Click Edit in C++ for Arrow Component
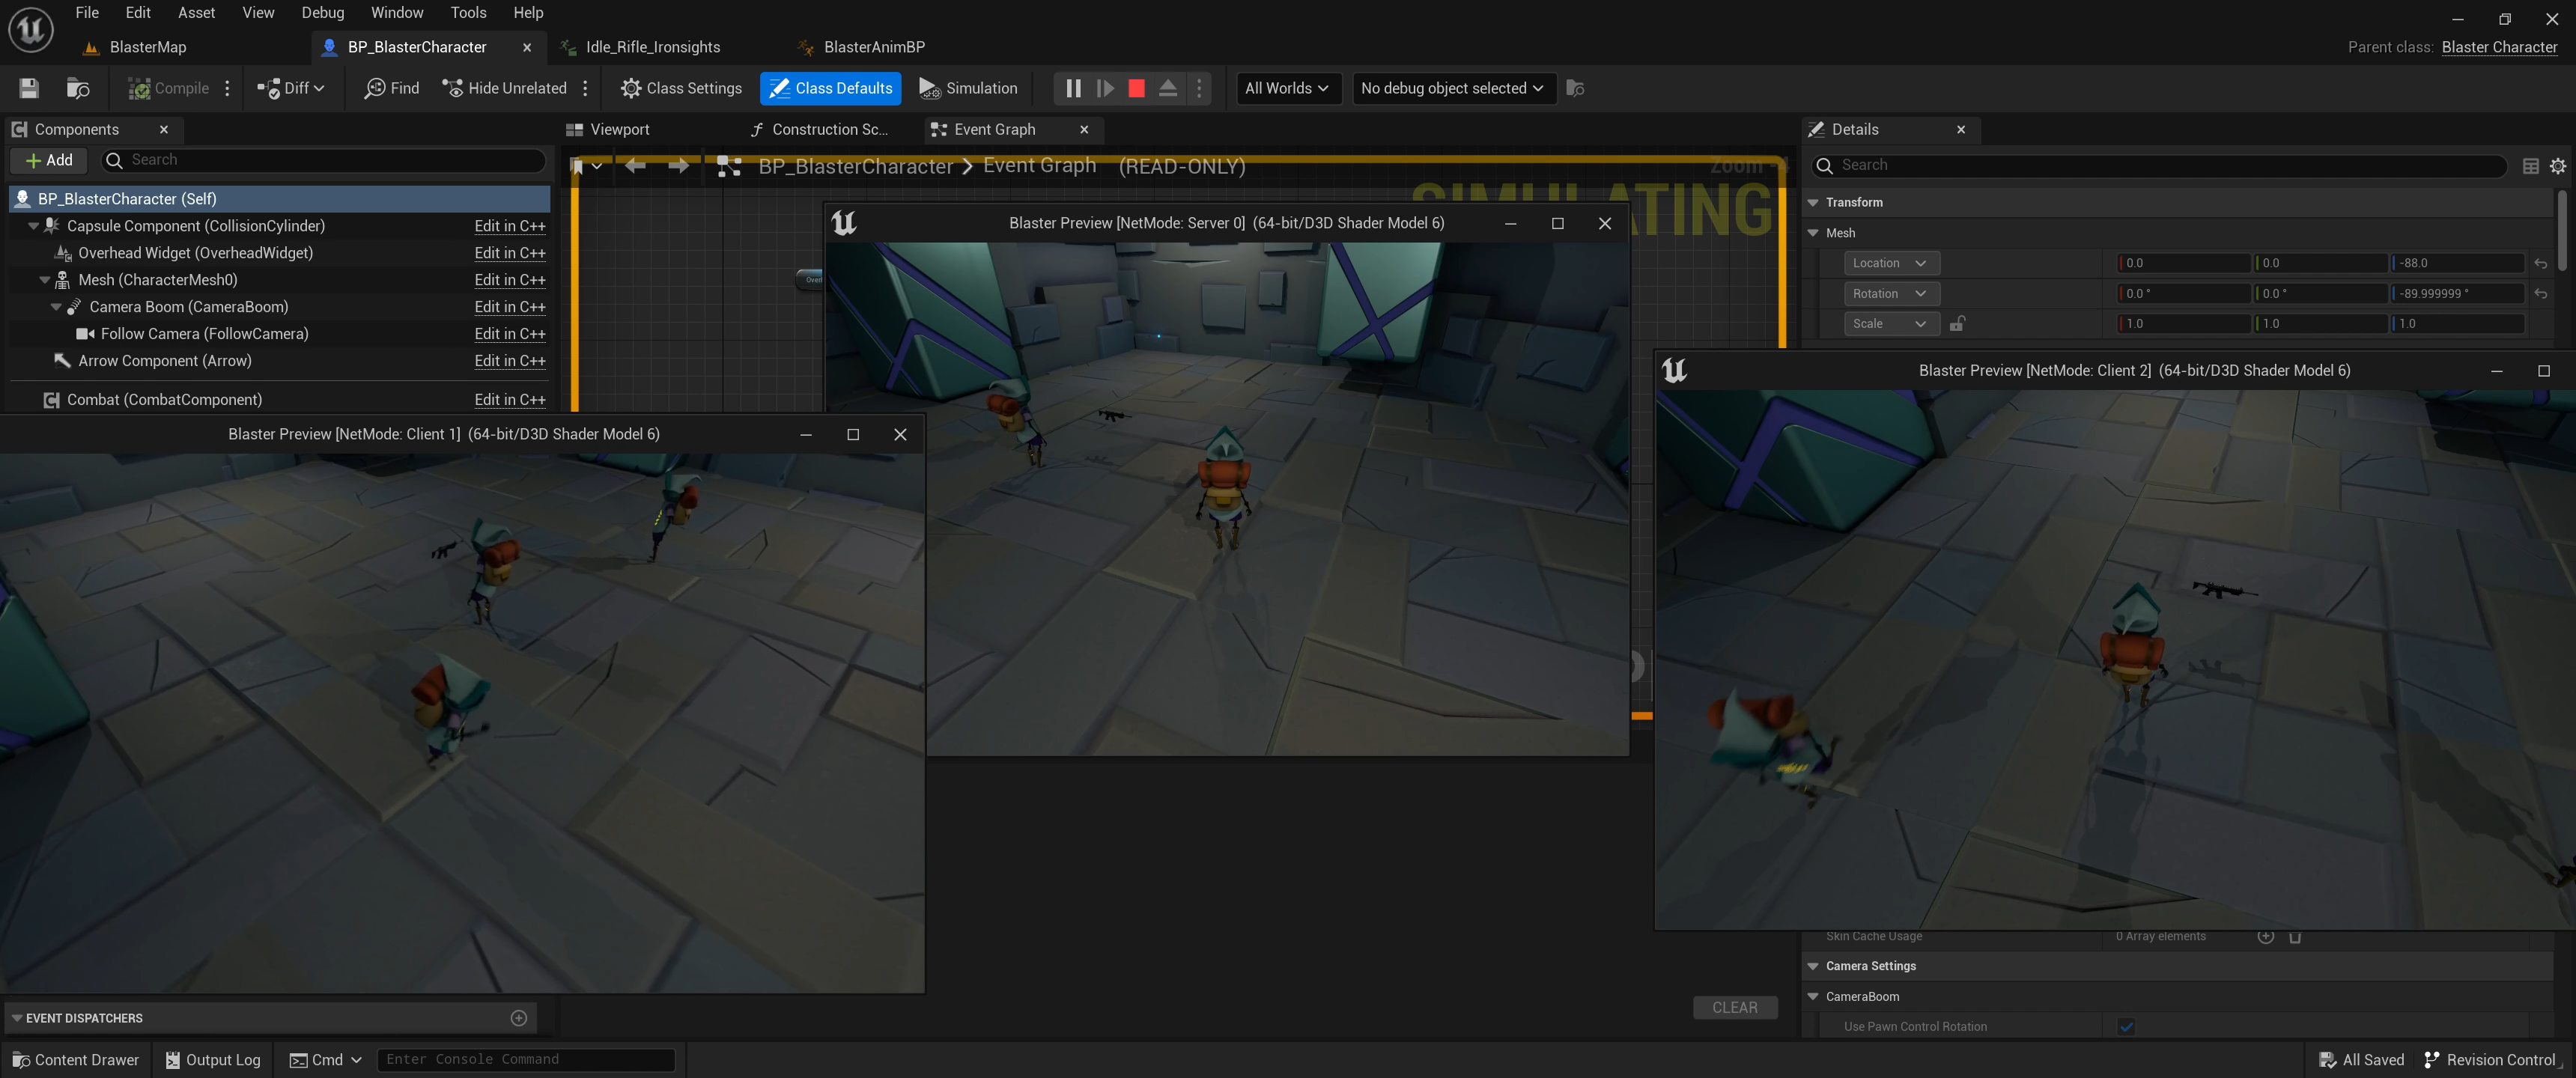The image size is (2576, 1078). 509,361
